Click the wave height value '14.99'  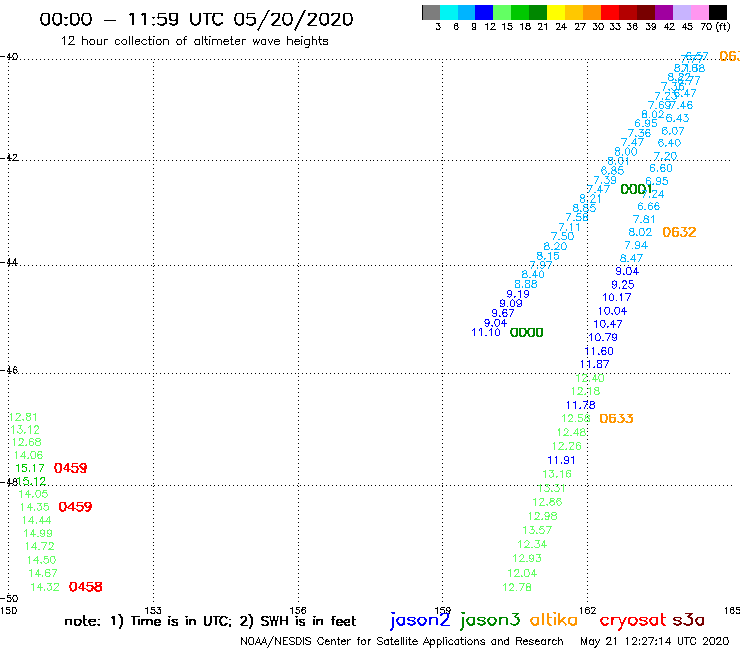tap(38, 533)
